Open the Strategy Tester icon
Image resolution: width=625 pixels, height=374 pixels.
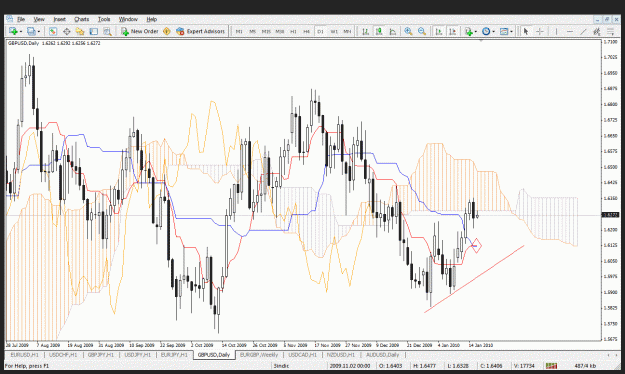107,31
